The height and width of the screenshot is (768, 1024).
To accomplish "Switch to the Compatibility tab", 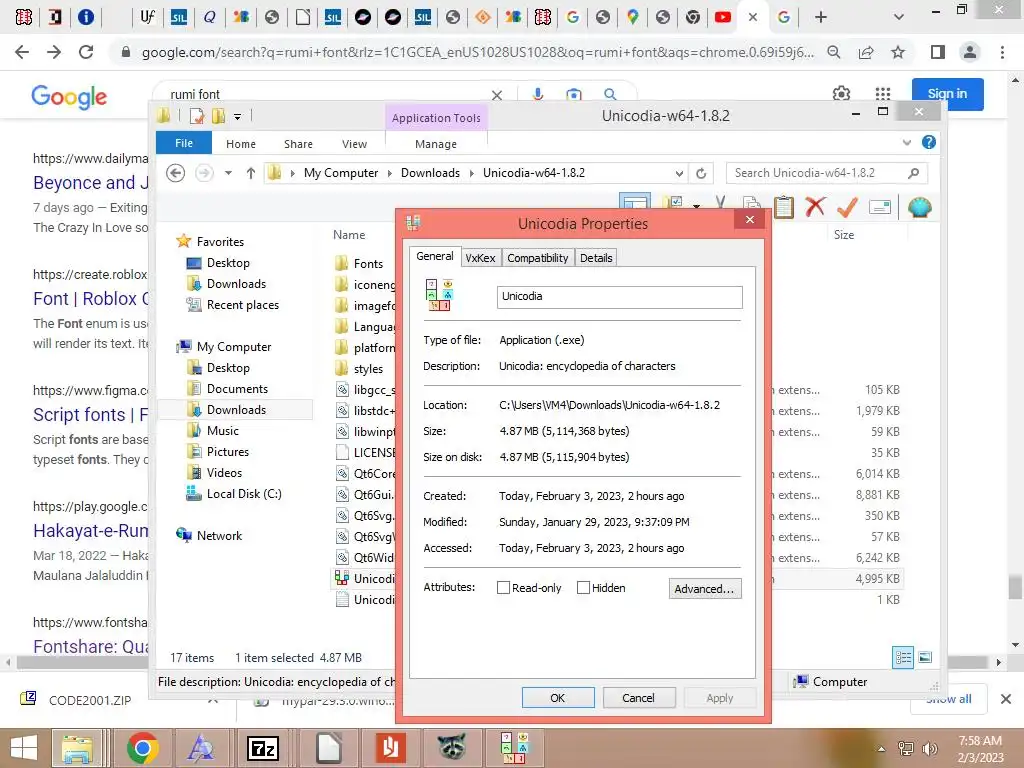I will point(537,258).
